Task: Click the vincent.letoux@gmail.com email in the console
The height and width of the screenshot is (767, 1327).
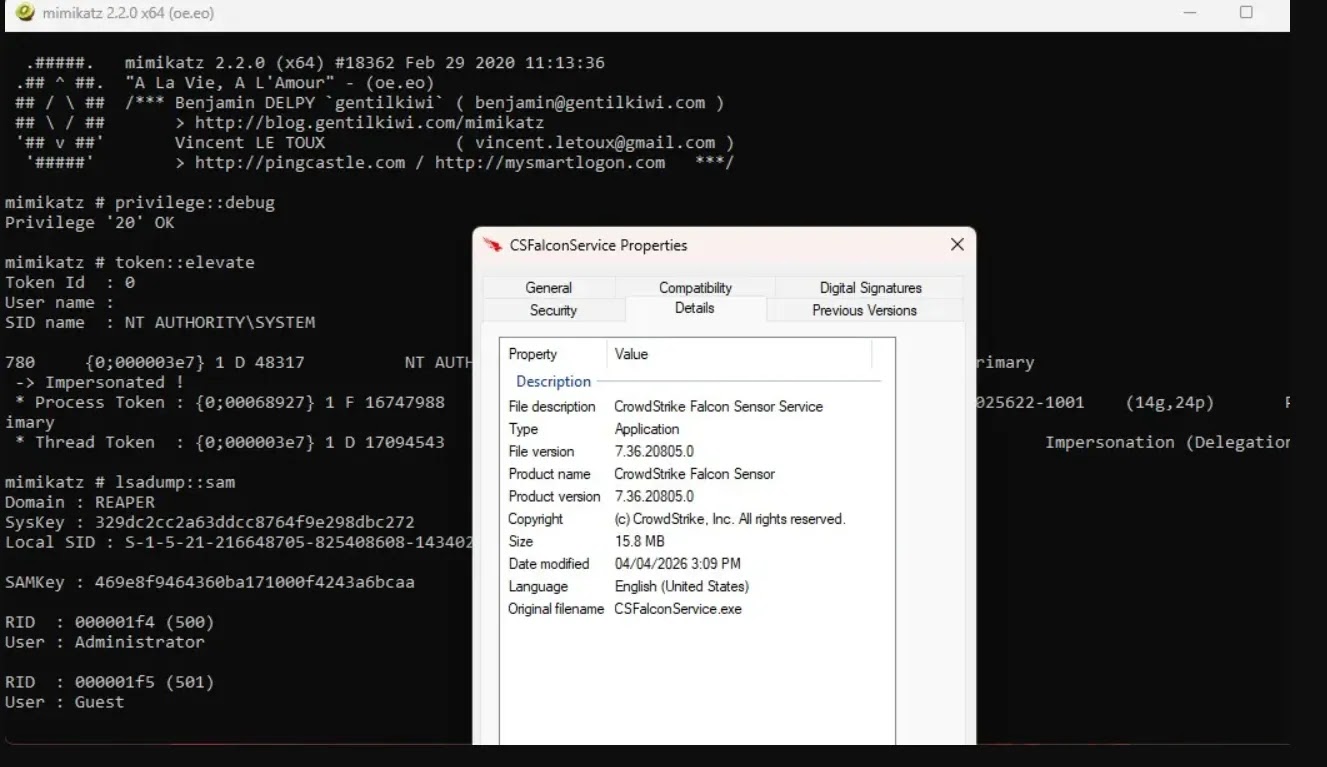Action: (x=595, y=142)
